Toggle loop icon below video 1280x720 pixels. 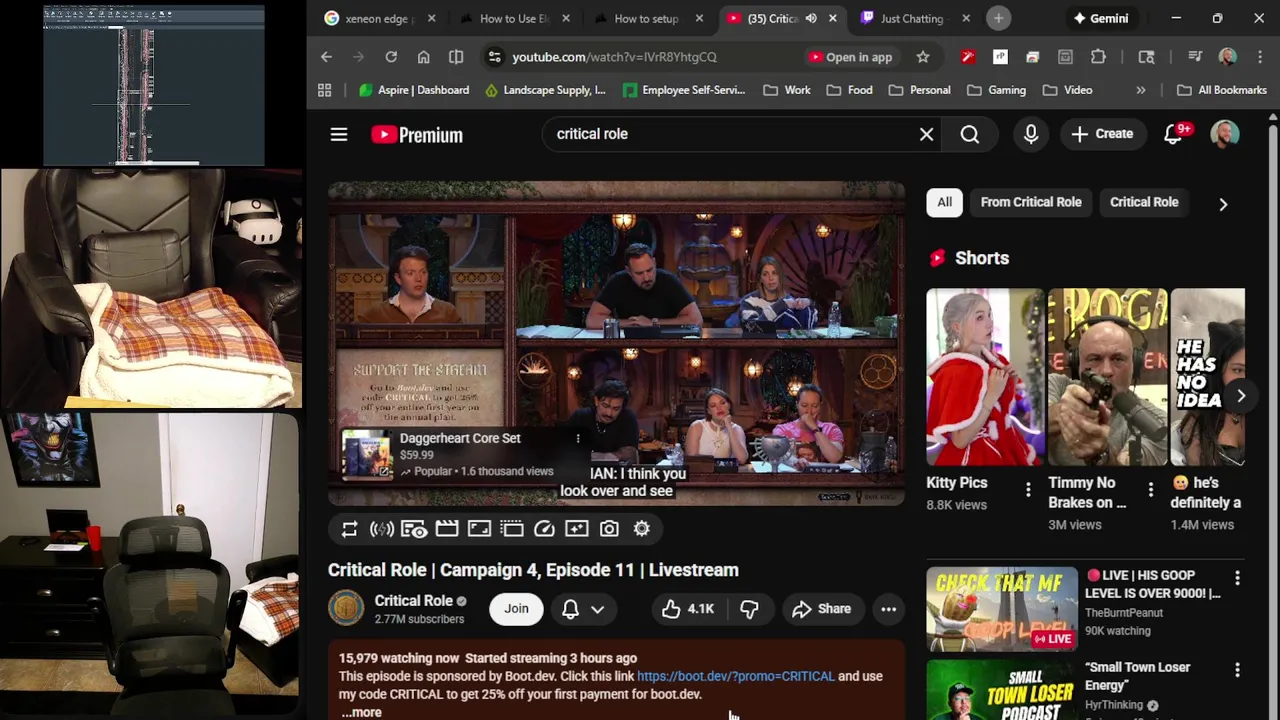coord(349,529)
